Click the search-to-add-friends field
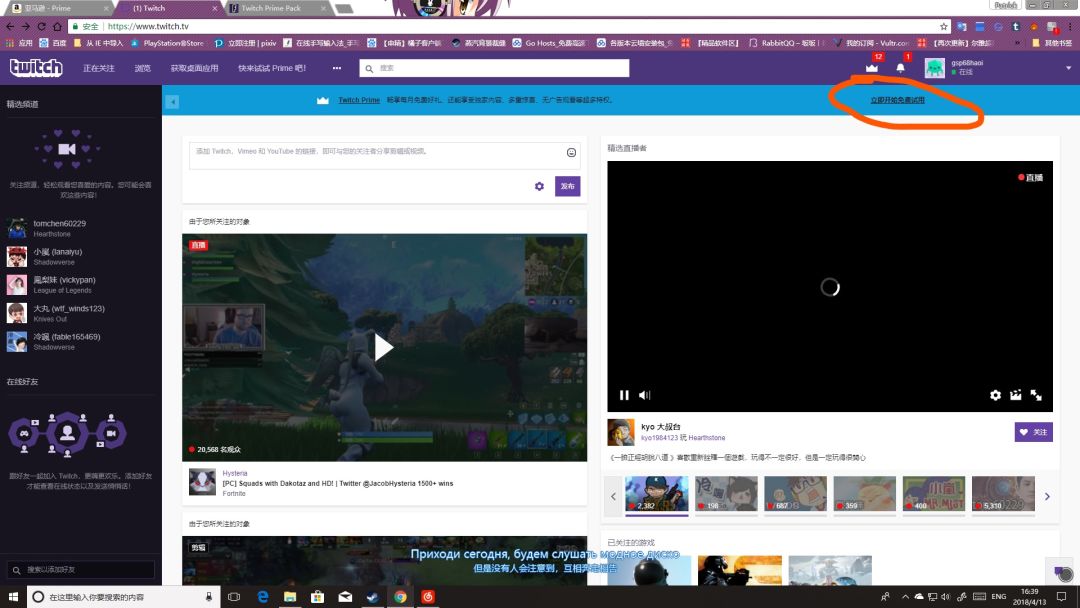The width and height of the screenshot is (1080, 608). pyautogui.click(x=81, y=569)
